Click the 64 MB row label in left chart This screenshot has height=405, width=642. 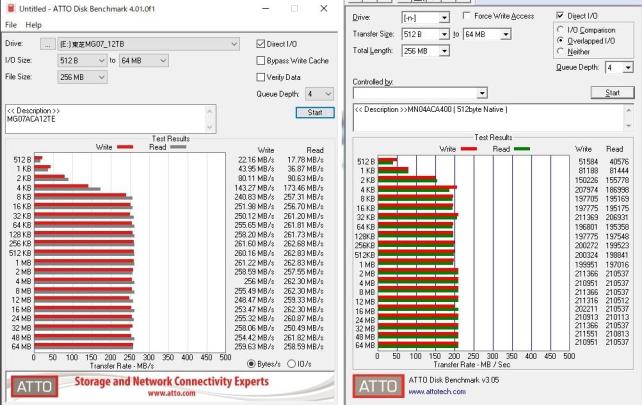21,346
